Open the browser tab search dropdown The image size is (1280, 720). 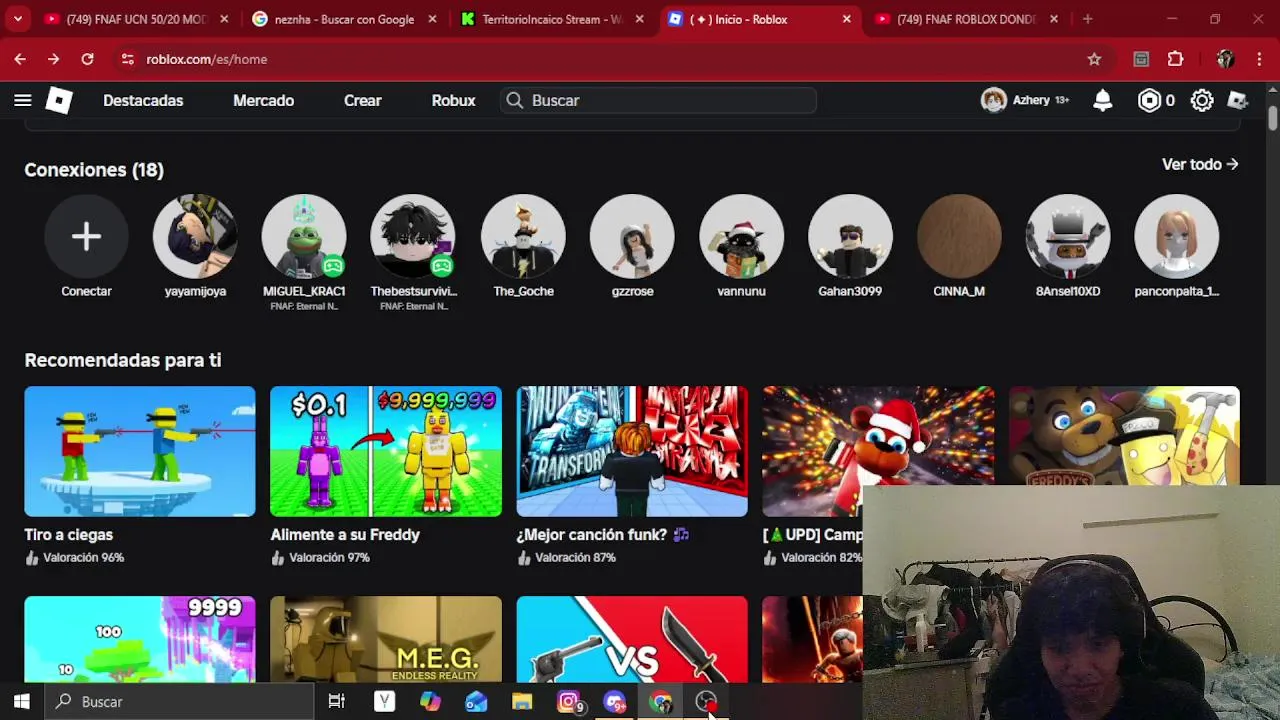click(17, 19)
